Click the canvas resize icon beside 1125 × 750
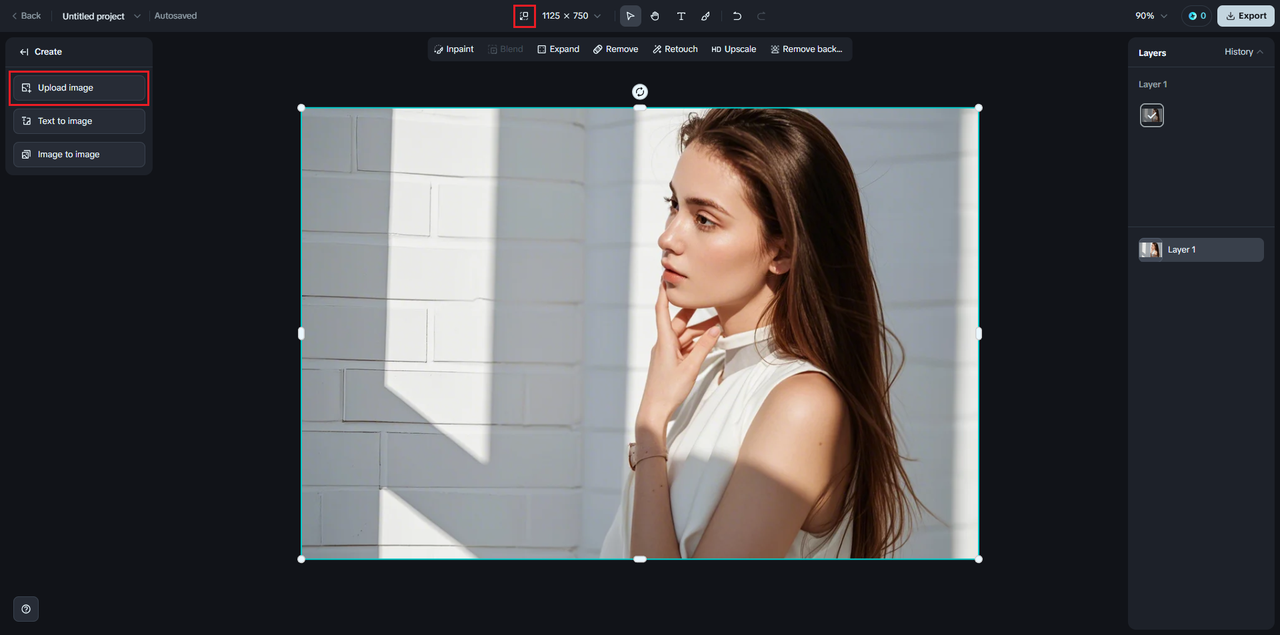 [524, 16]
